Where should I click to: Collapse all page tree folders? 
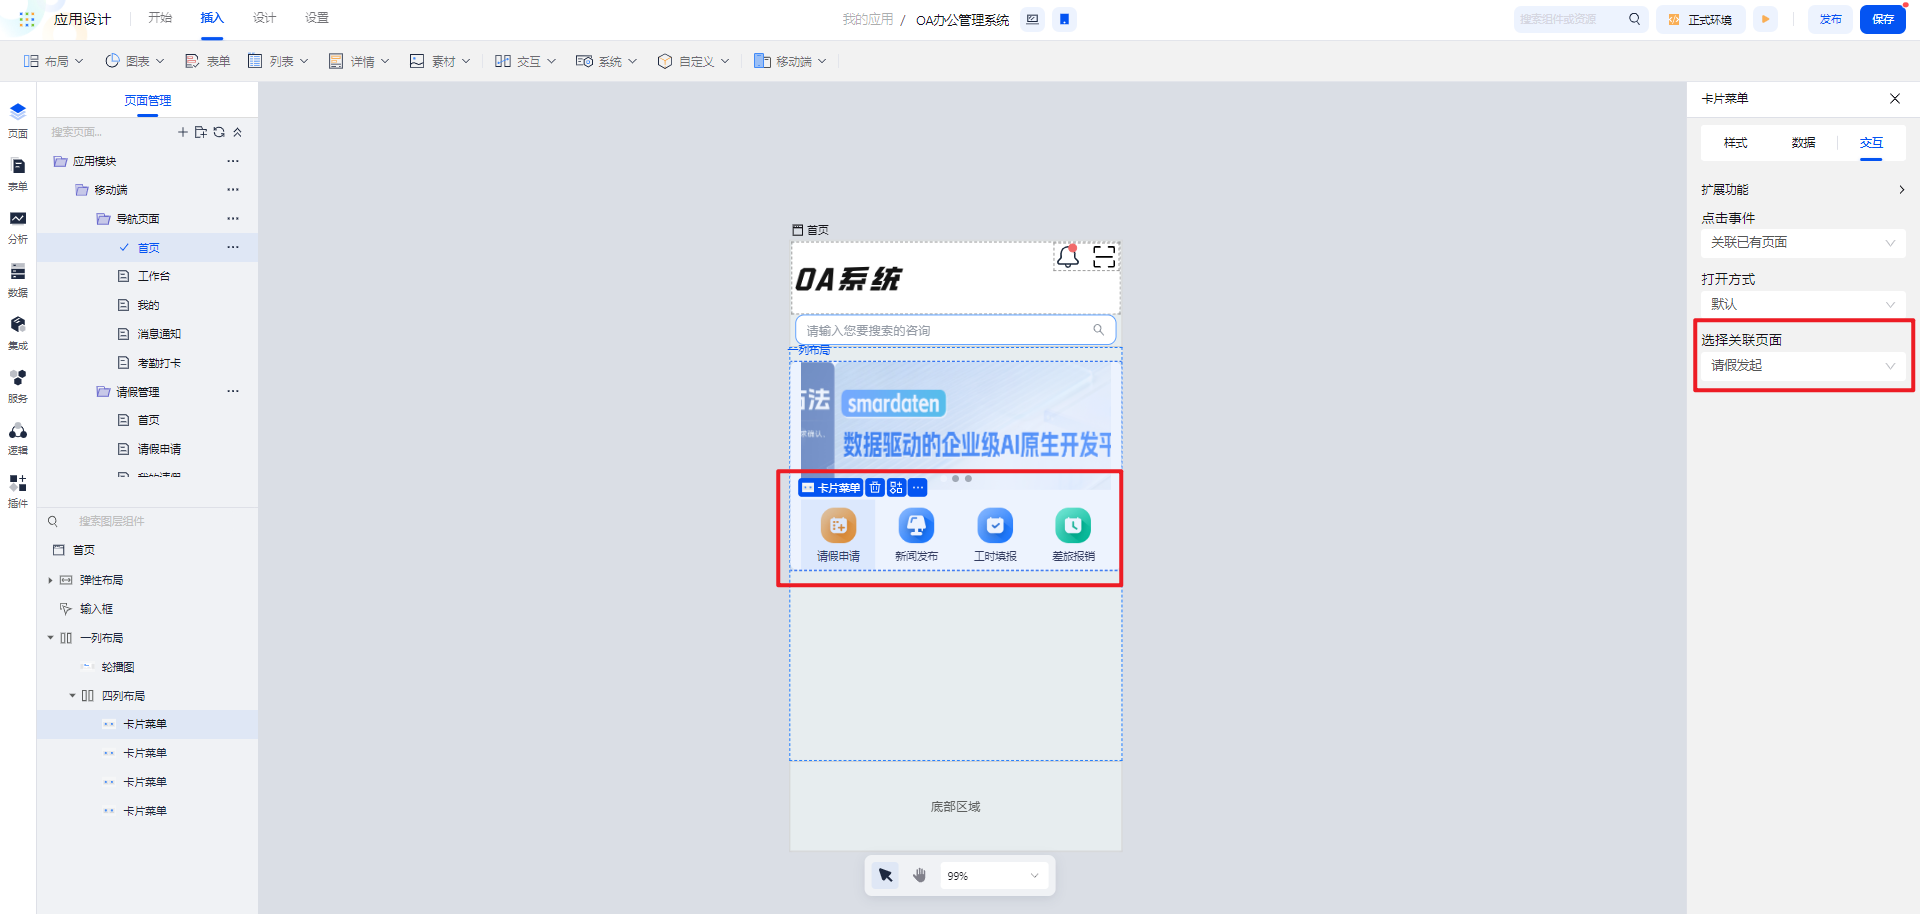(x=237, y=132)
